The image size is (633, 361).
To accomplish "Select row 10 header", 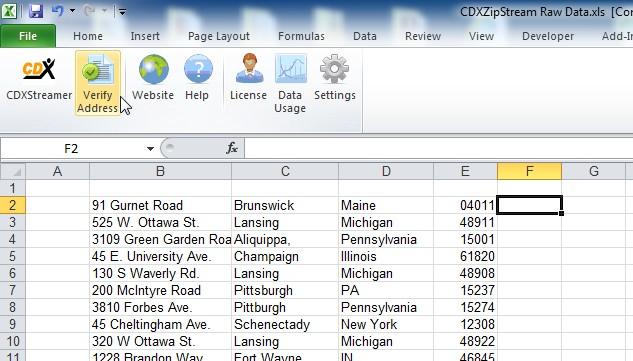I will tap(13, 341).
